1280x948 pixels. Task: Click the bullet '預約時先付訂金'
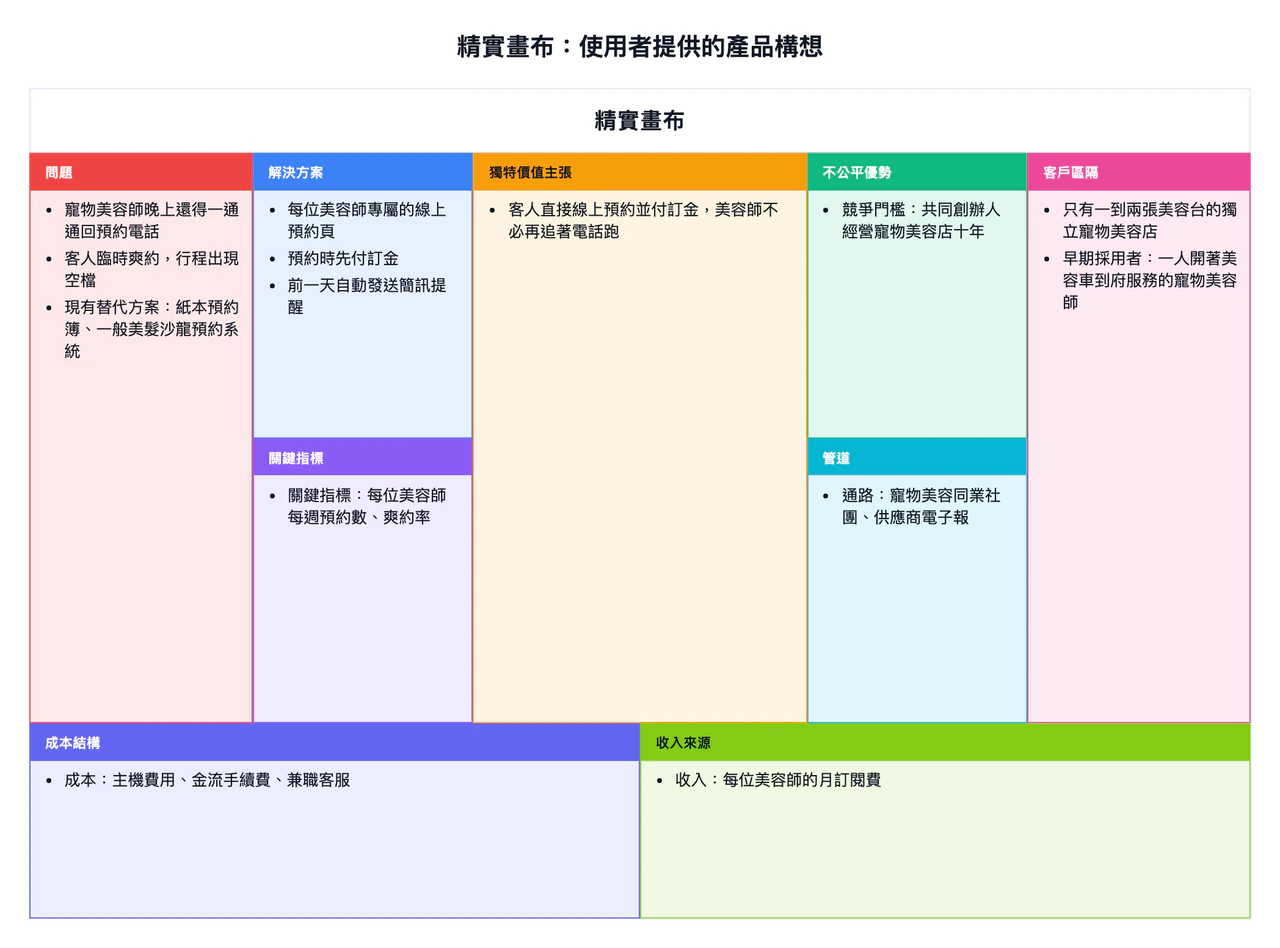point(343,259)
